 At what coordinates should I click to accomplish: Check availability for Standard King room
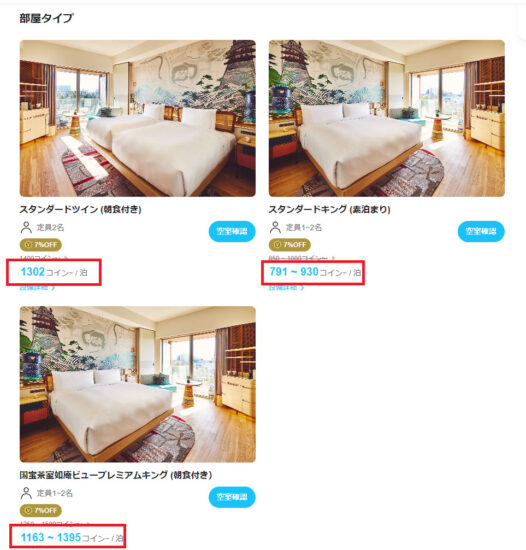click(481, 231)
